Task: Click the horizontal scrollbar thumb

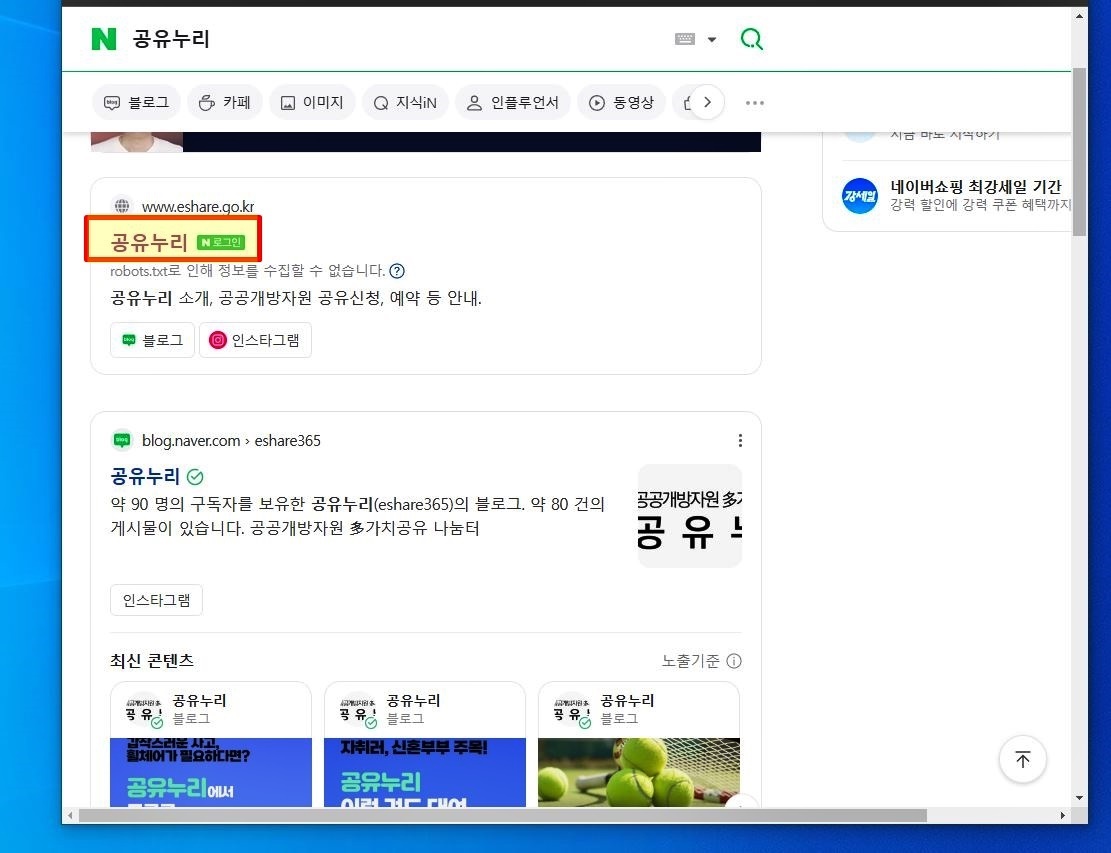Action: 502,815
